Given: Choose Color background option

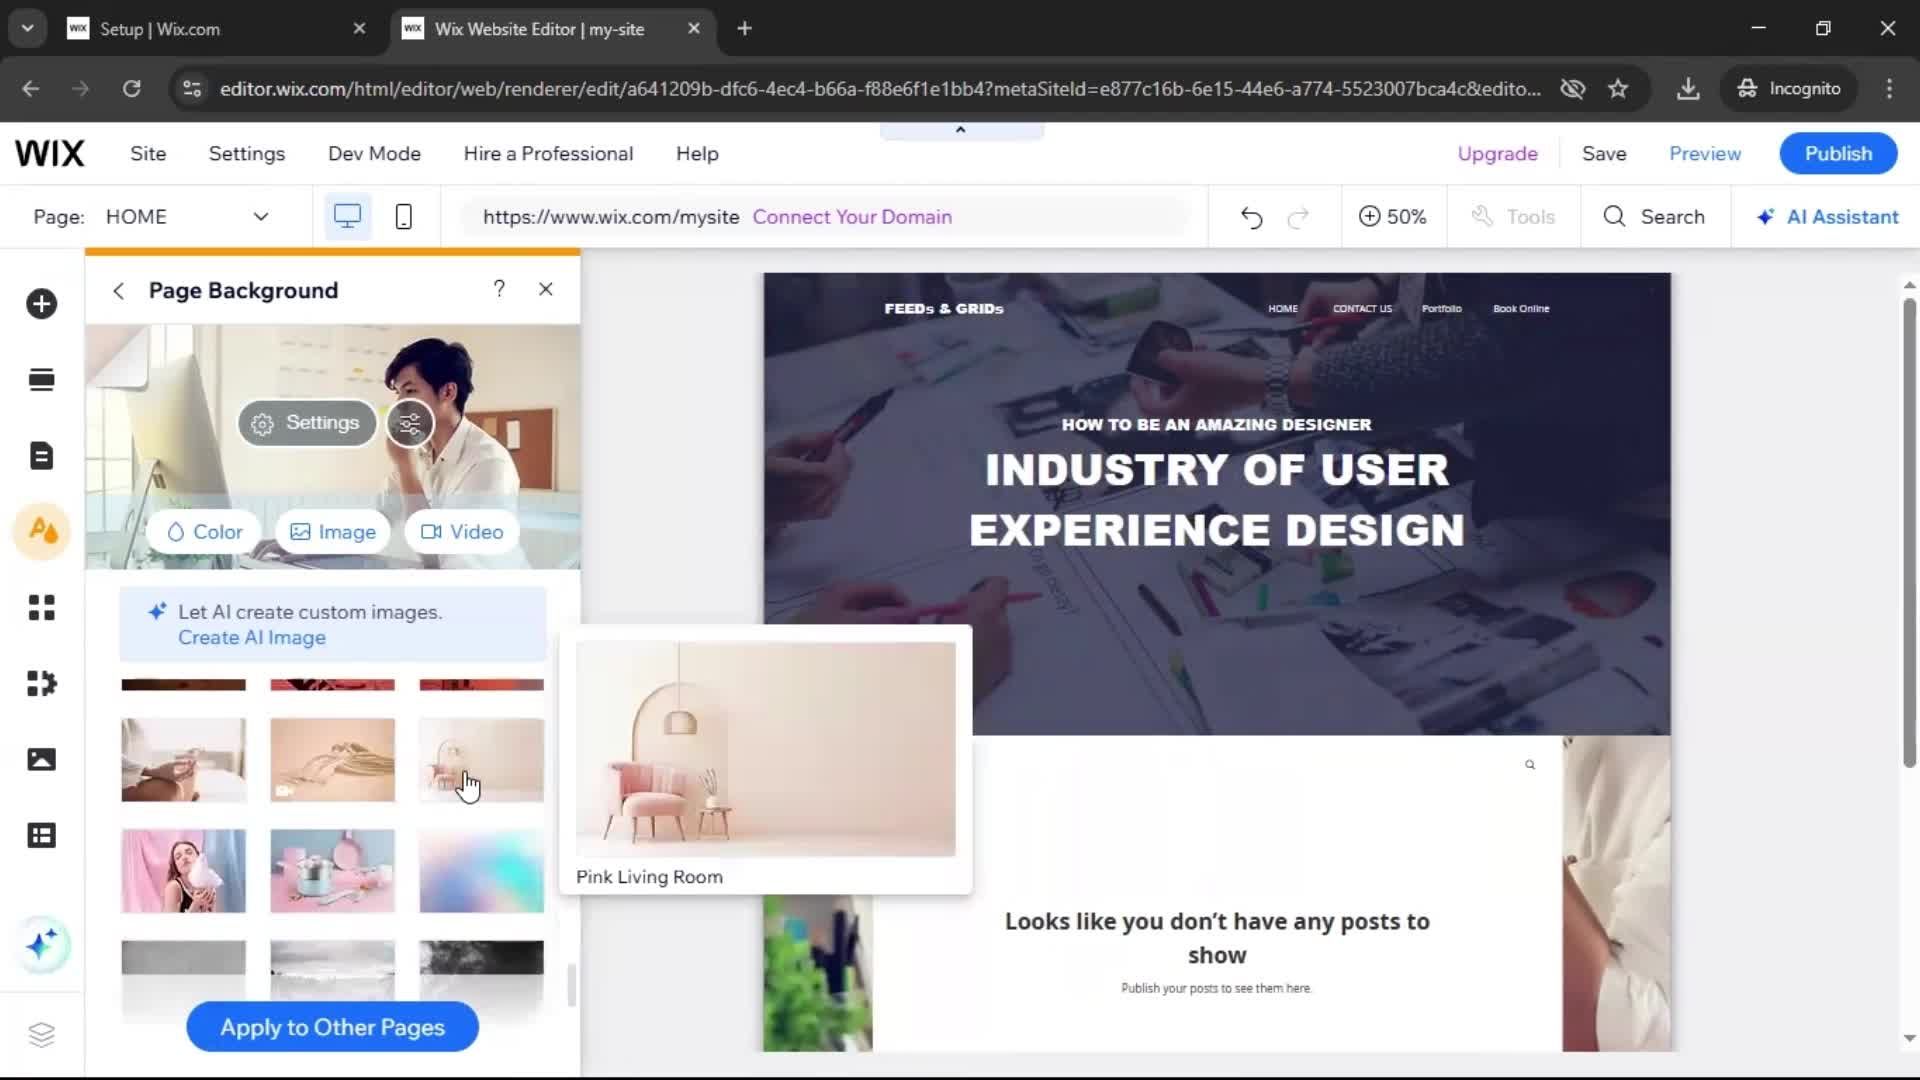Looking at the screenshot, I should tap(204, 532).
